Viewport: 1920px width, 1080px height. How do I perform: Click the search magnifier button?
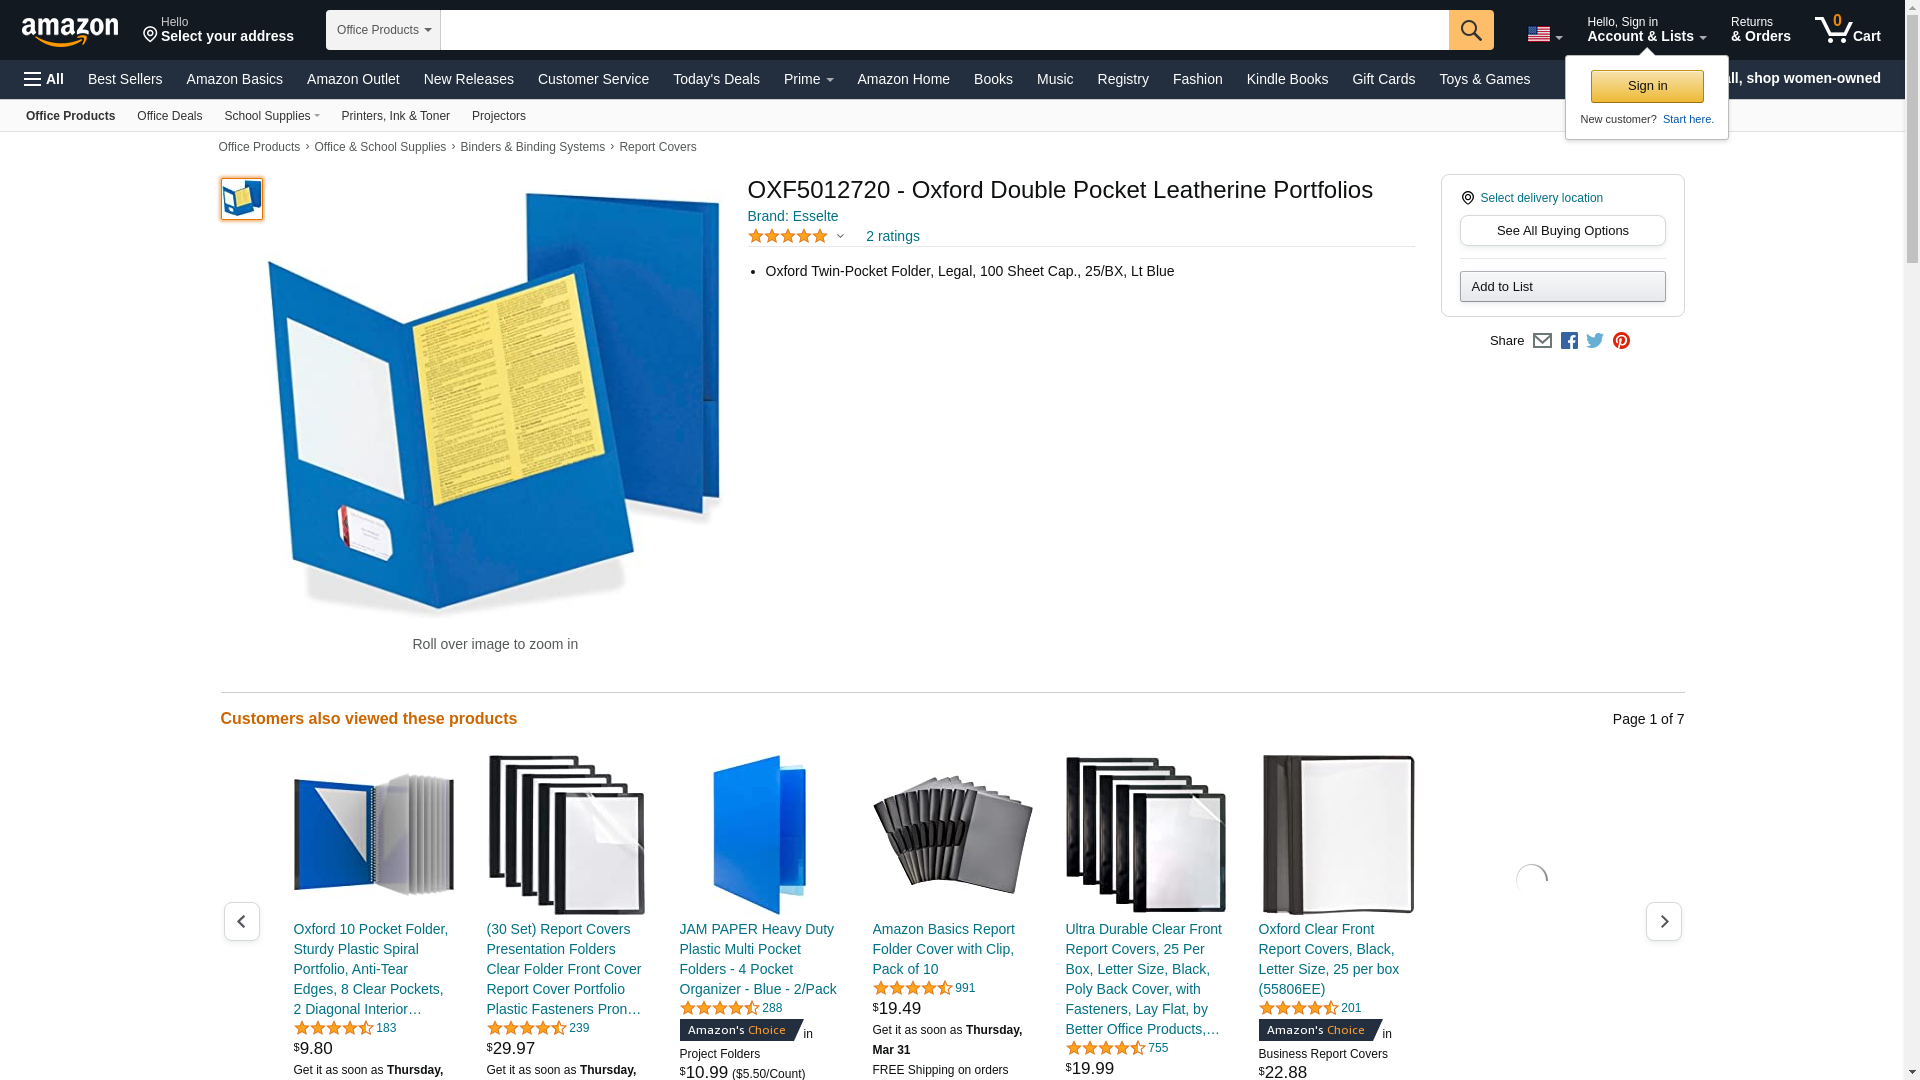[1471, 30]
